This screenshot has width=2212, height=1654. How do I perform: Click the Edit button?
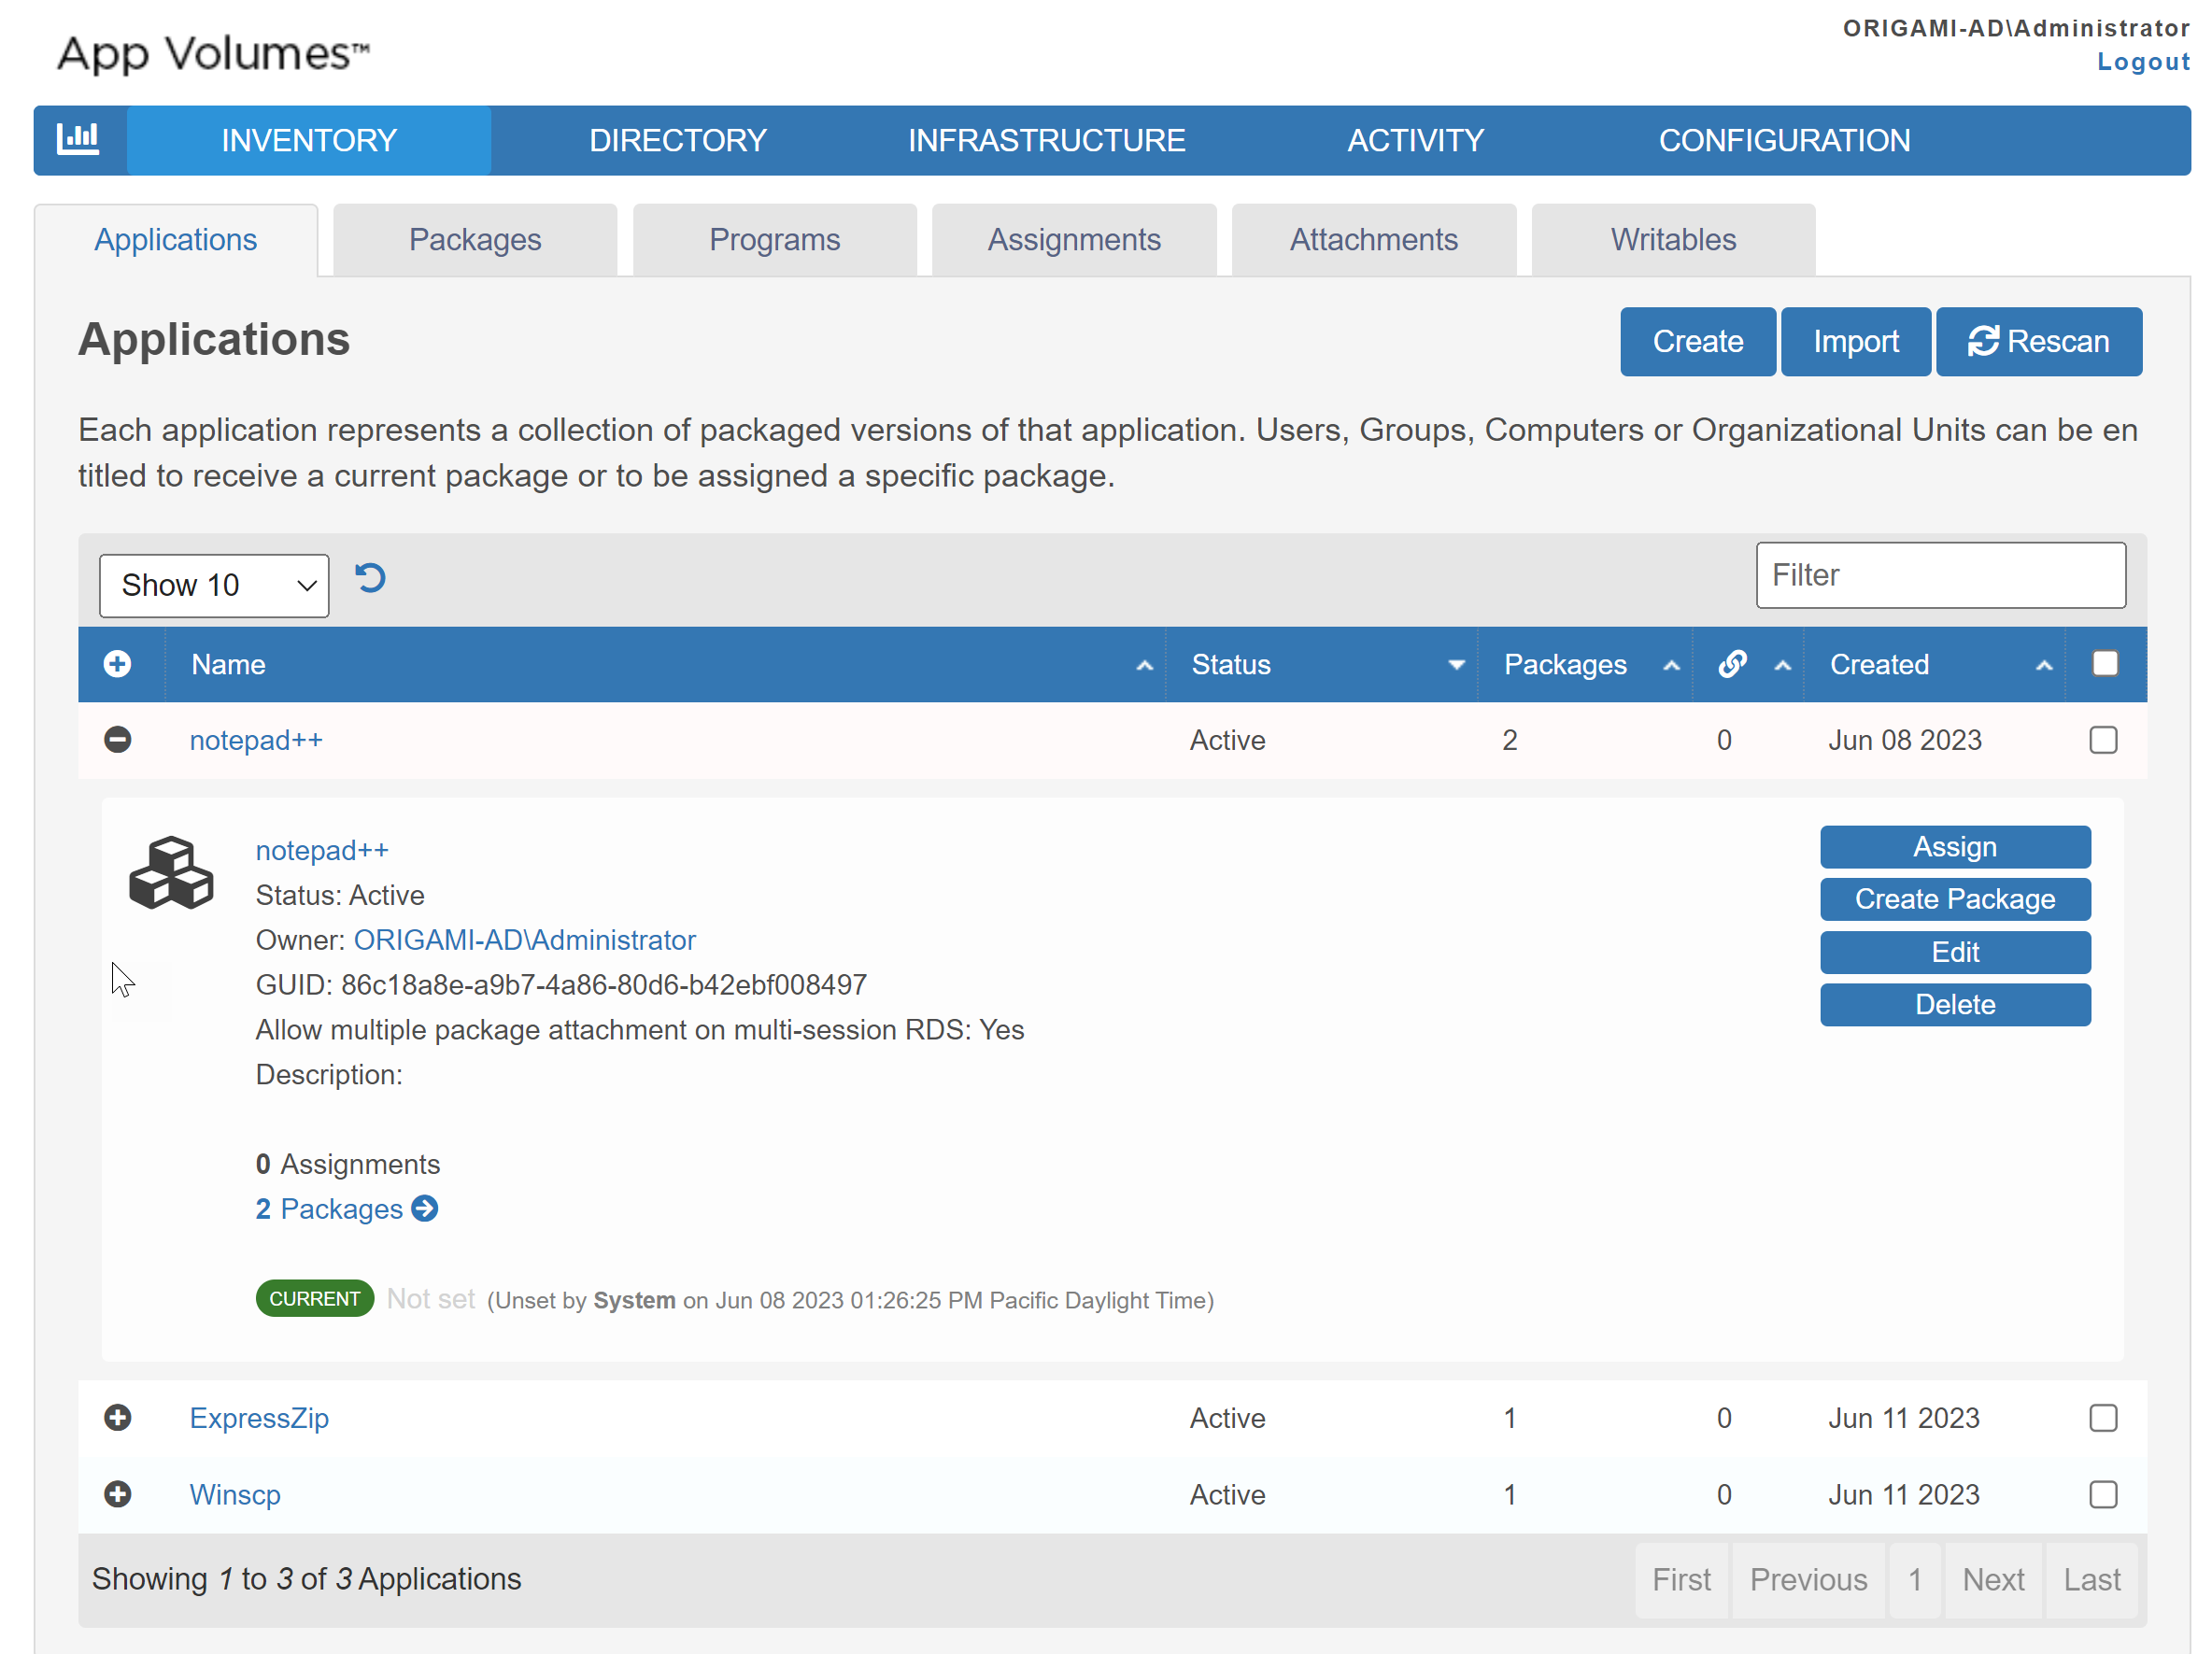coord(1955,952)
